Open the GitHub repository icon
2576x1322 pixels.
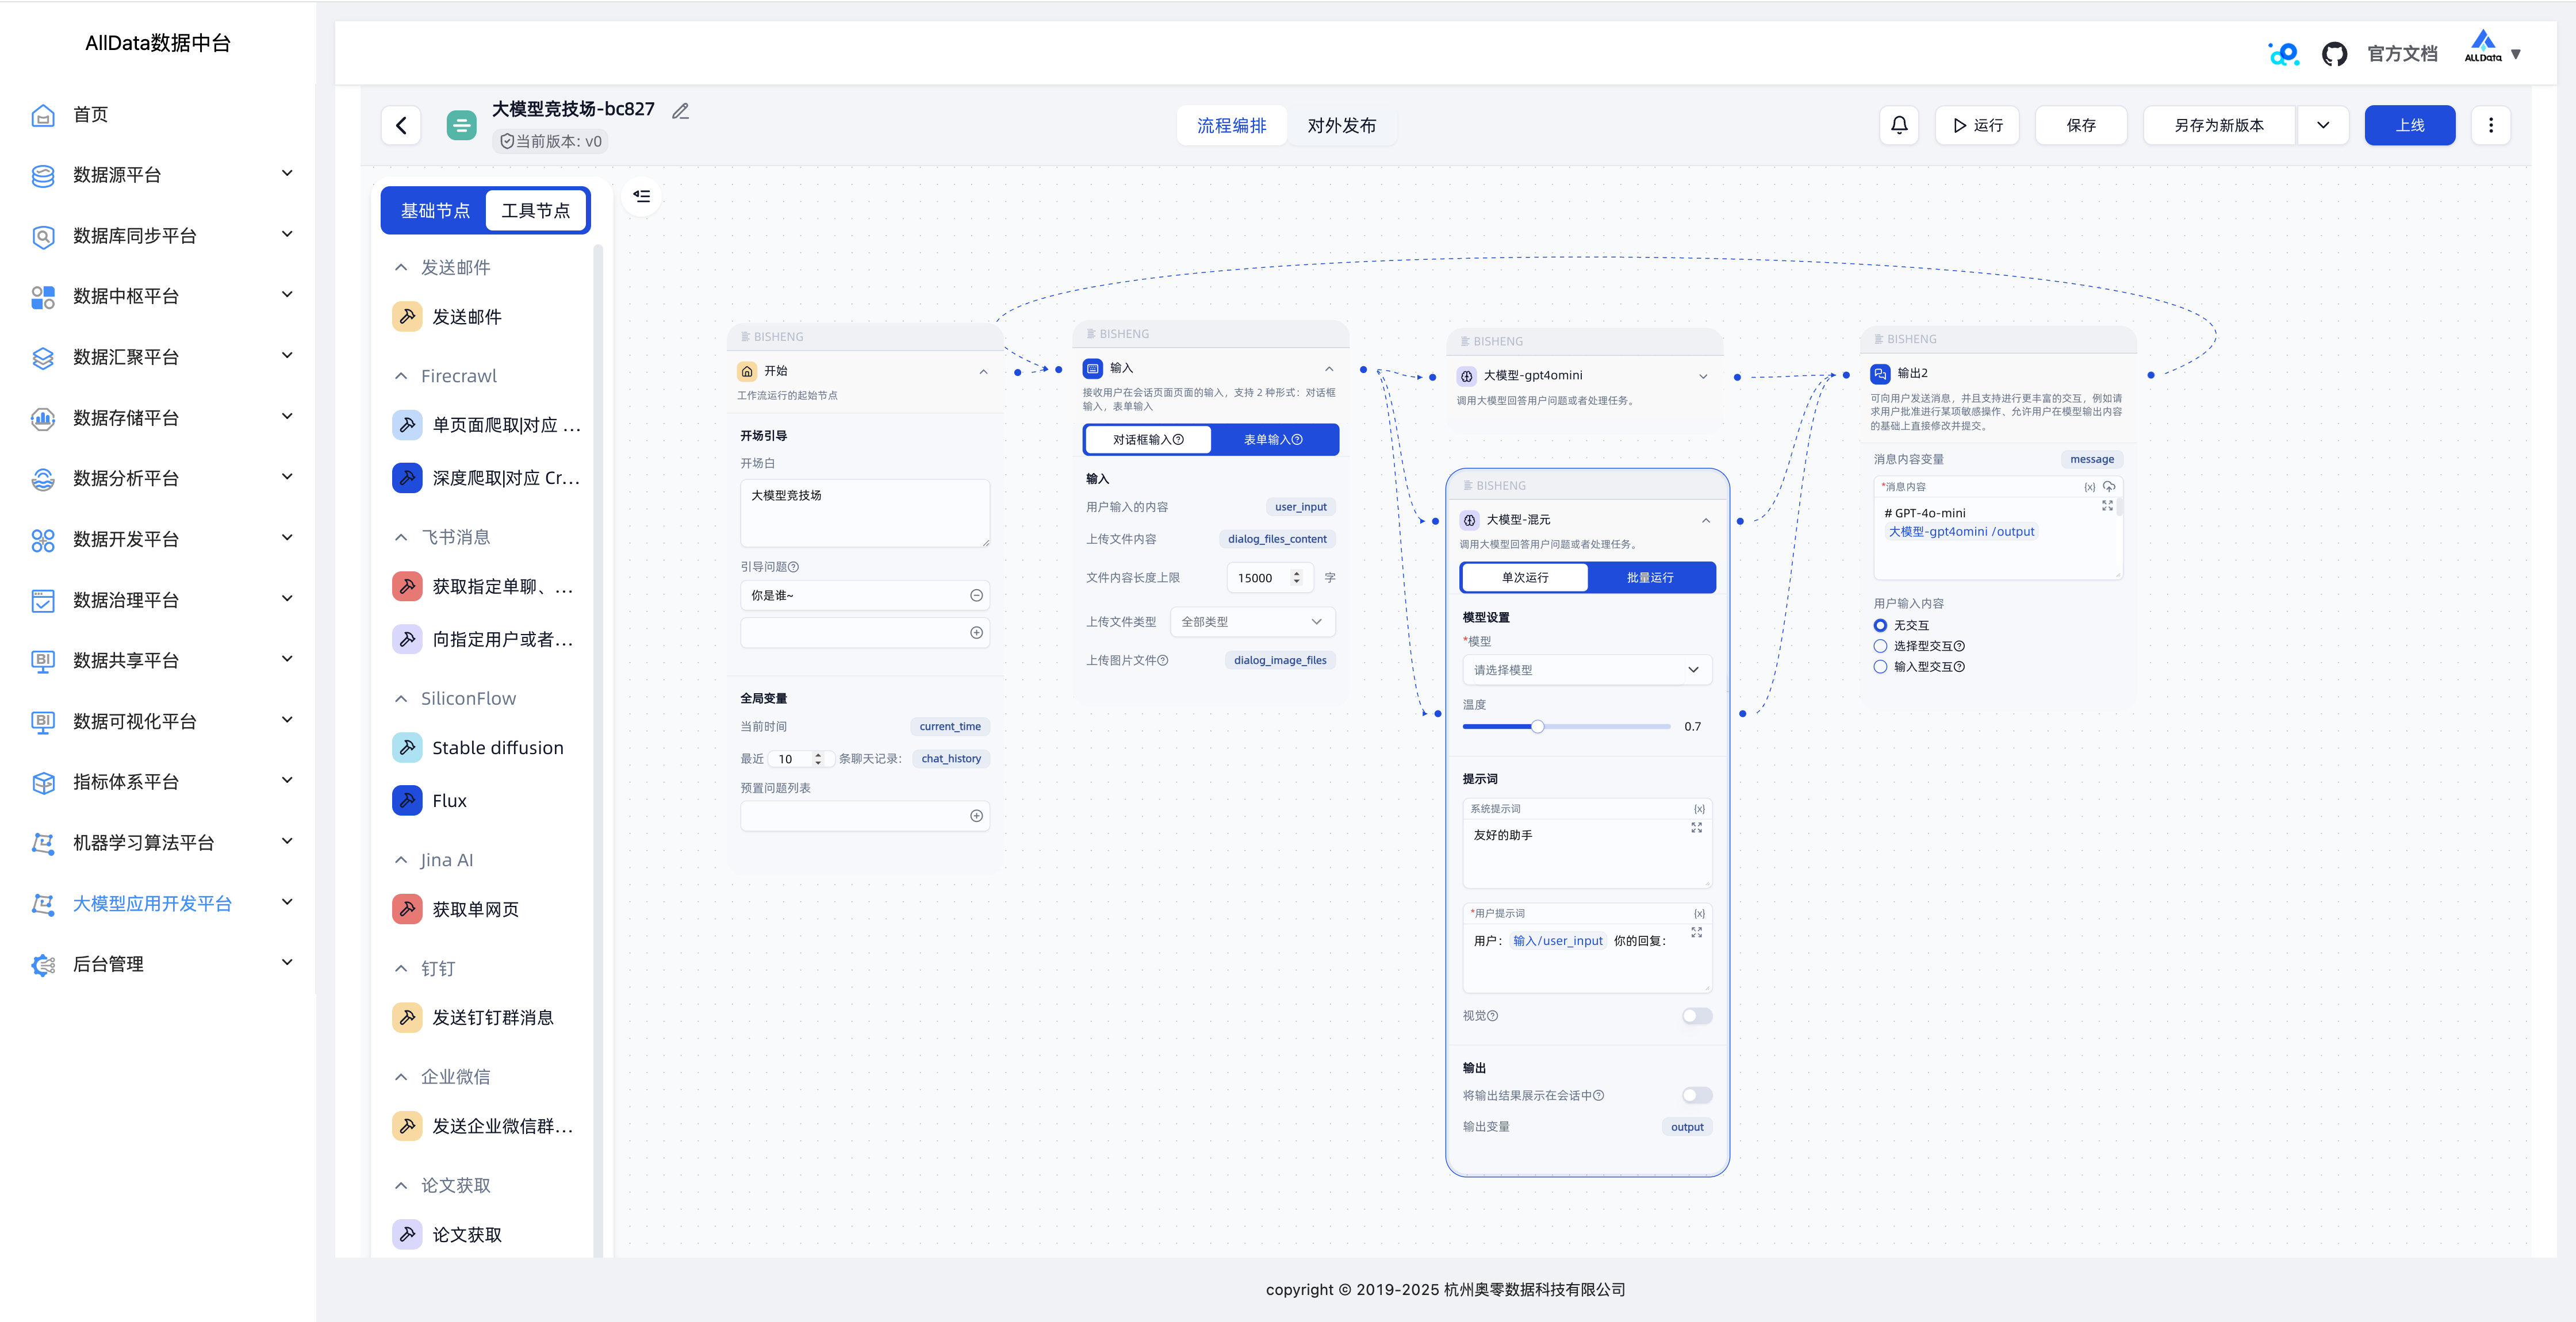pyautogui.click(x=2334, y=54)
